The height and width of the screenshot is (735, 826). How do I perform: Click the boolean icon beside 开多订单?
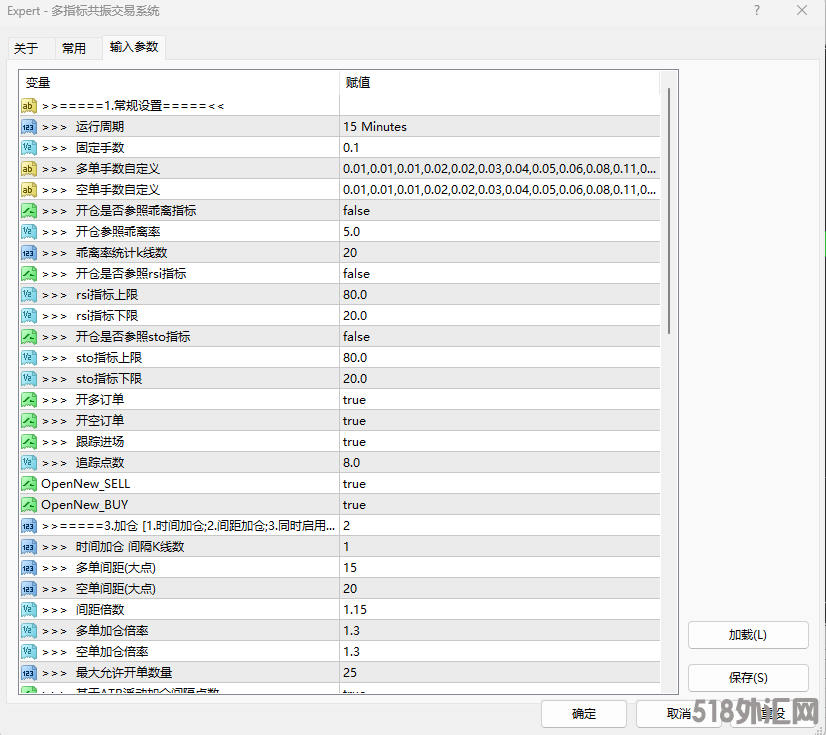(28, 400)
